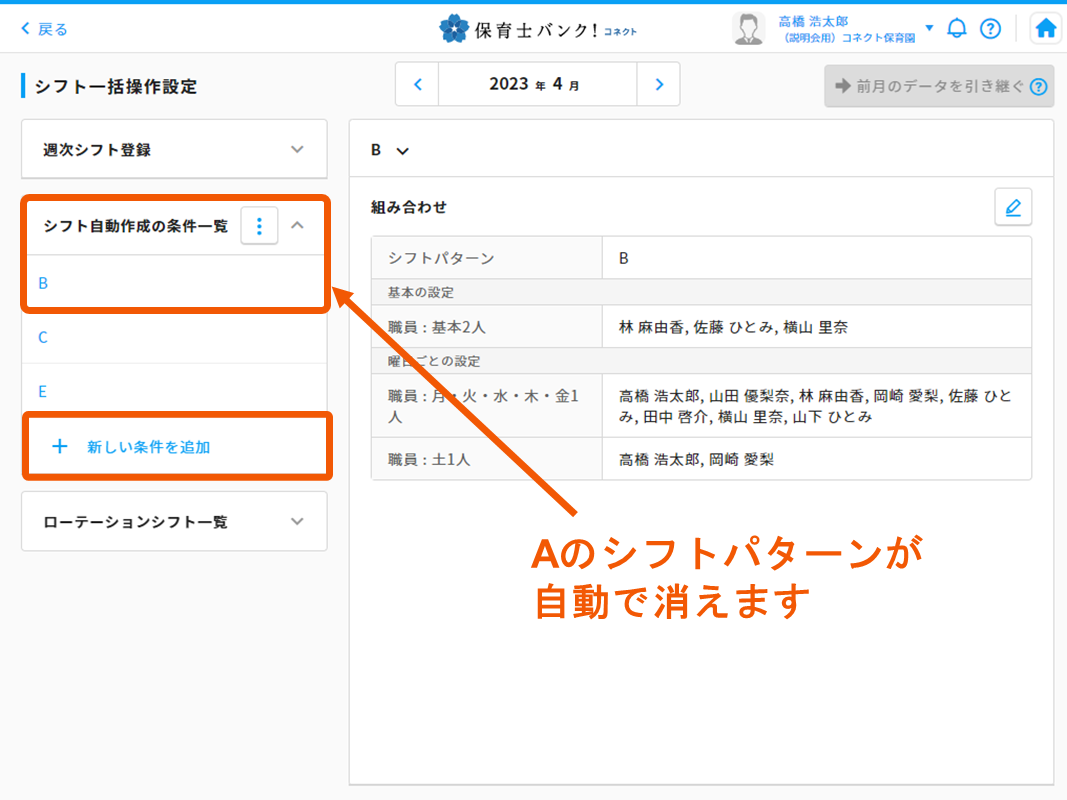Image resolution: width=1067 pixels, height=800 pixels.
Task: Open the B pattern dropdown in right panel
Action: (390, 150)
